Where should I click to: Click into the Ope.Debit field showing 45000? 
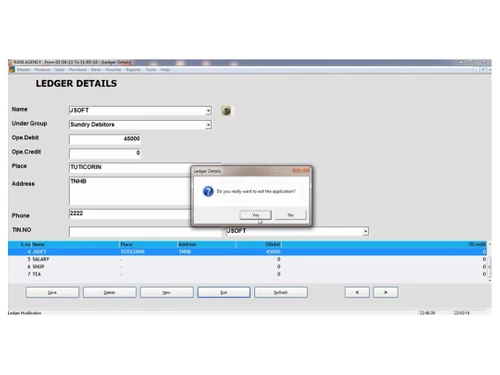tap(105, 139)
